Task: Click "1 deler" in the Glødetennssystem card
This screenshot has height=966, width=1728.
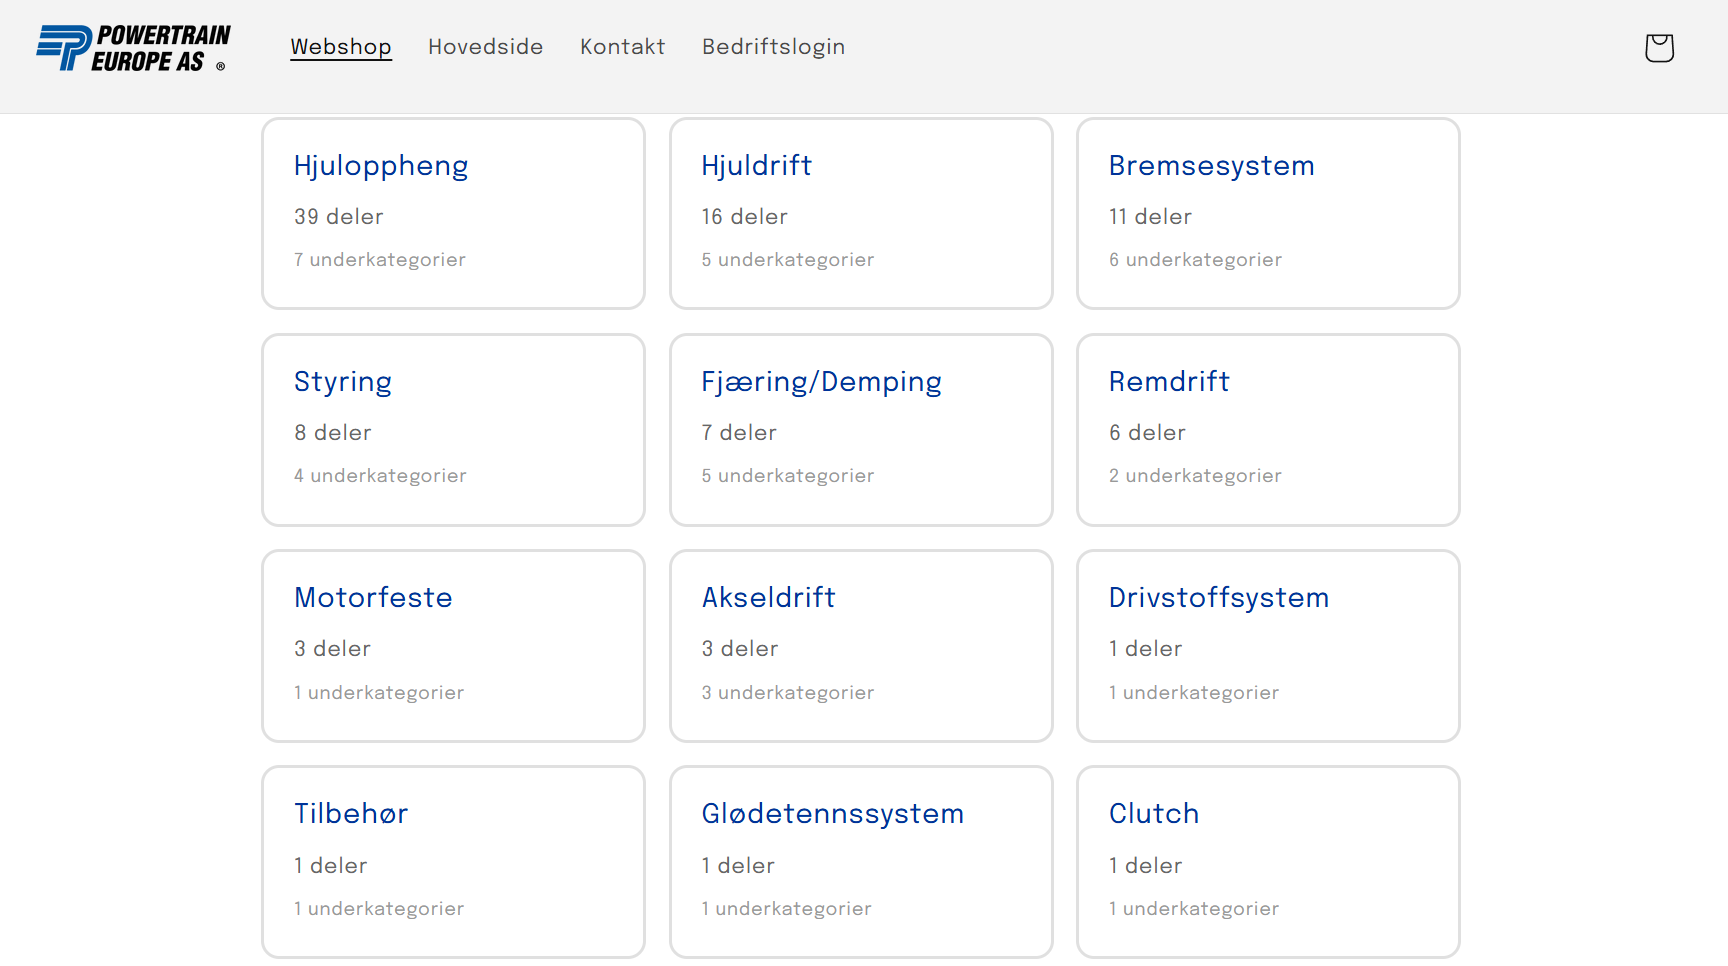Action: pyautogui.click(x=739, y=866)
